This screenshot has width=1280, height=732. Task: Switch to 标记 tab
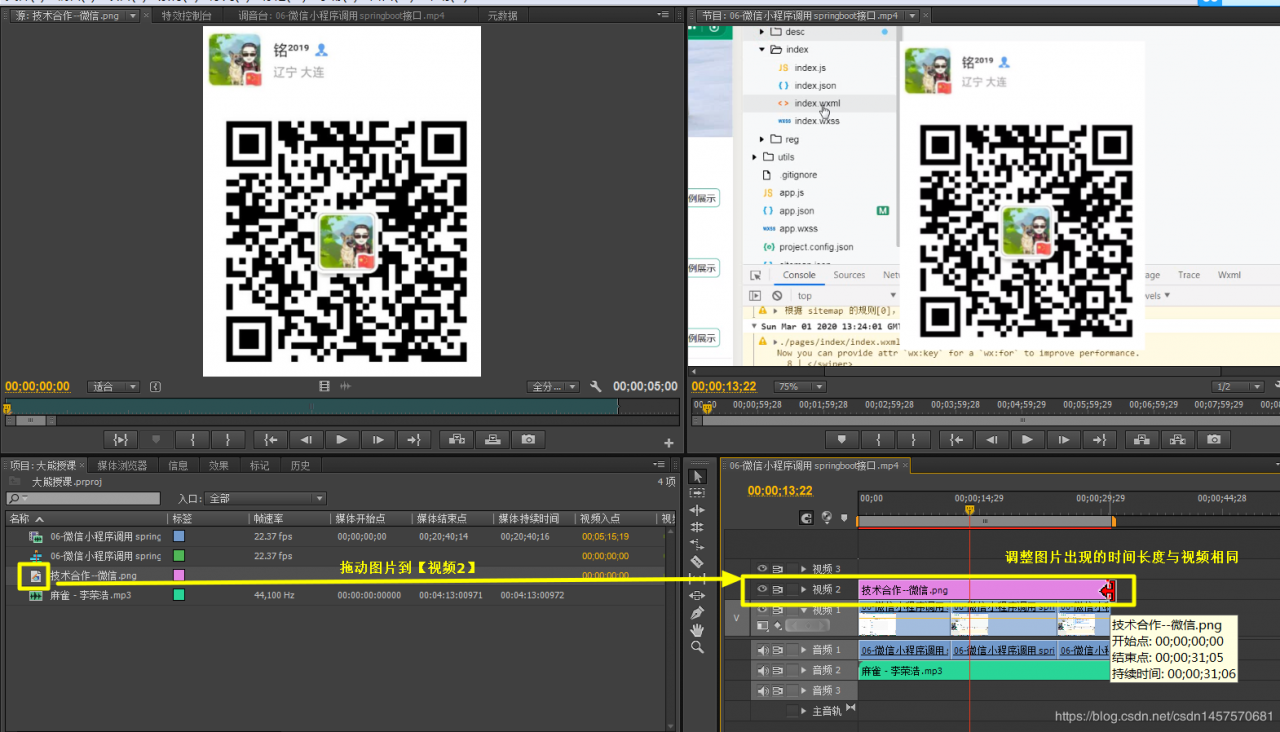coord(260,465)
